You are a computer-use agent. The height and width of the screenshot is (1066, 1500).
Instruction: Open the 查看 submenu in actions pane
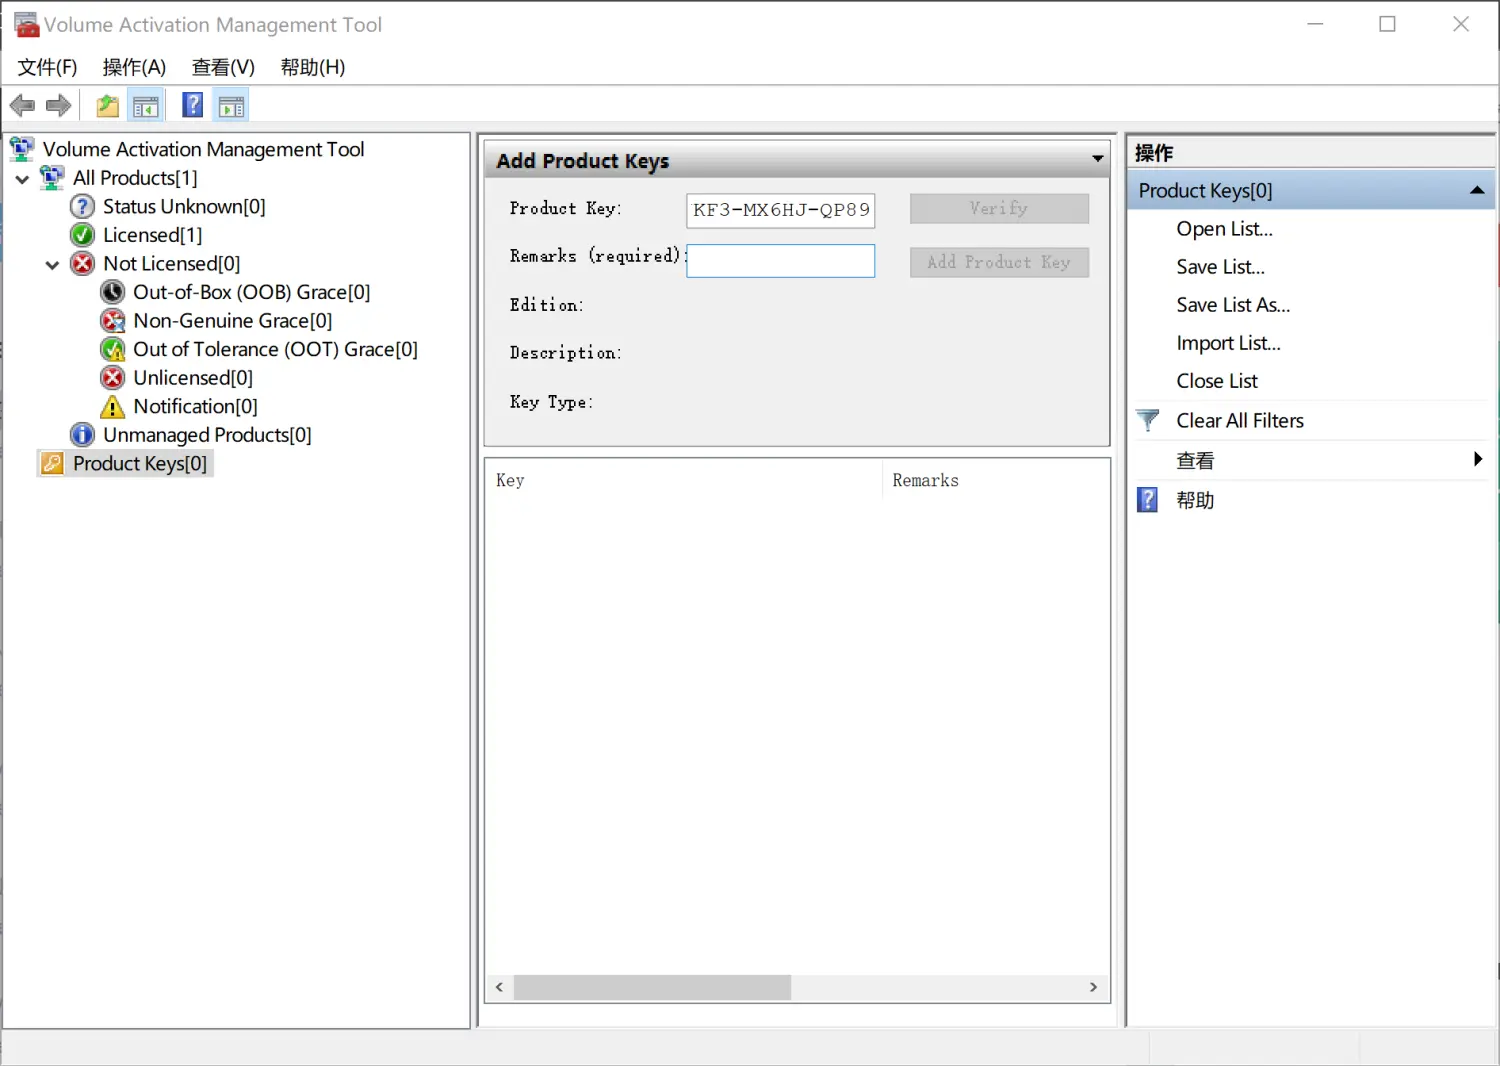click(1477, 460)
